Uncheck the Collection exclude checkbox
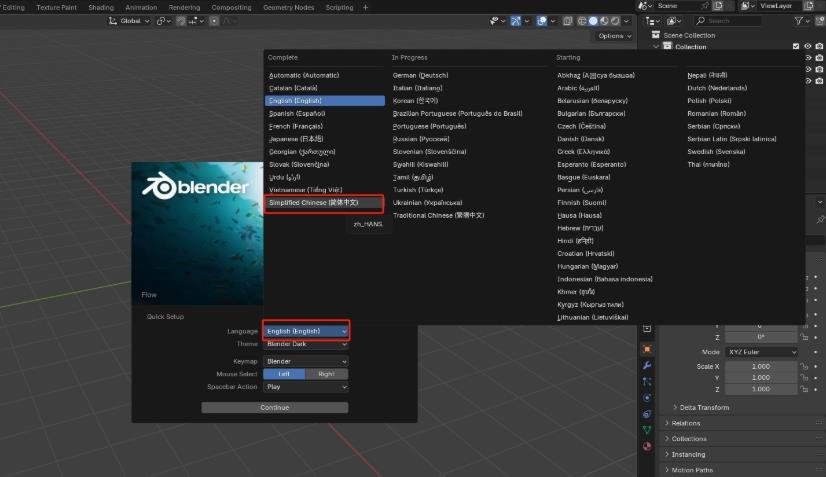Screen dimensions: 826x477 [x=796, y=46]
